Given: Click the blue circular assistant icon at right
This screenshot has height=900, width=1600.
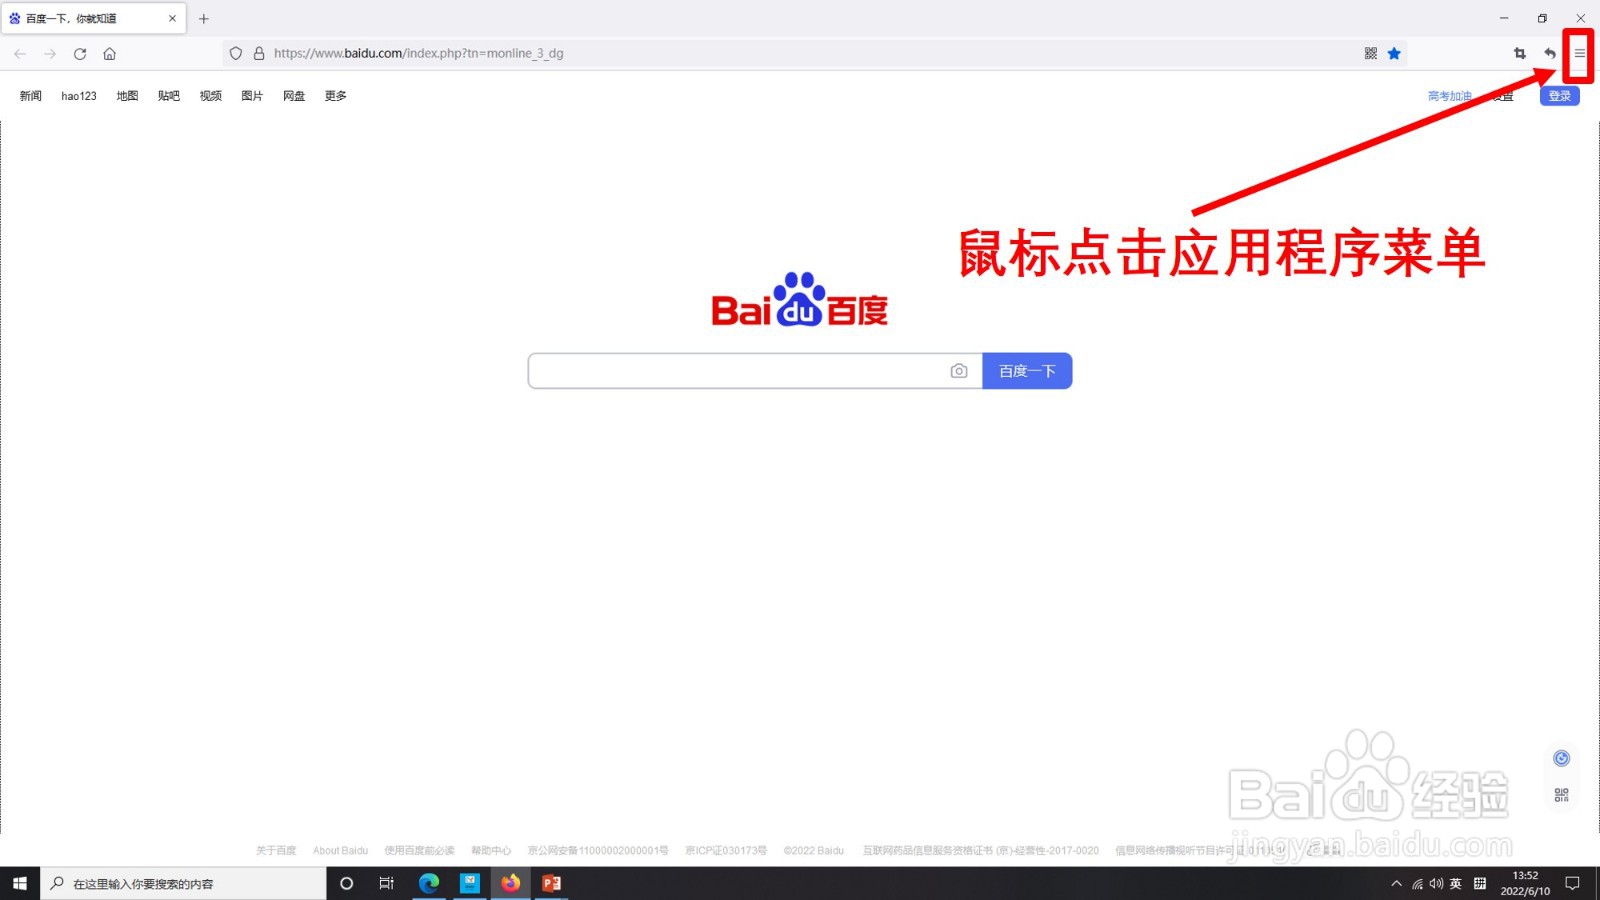Looking at the screenshot, I should [1561, 758].
